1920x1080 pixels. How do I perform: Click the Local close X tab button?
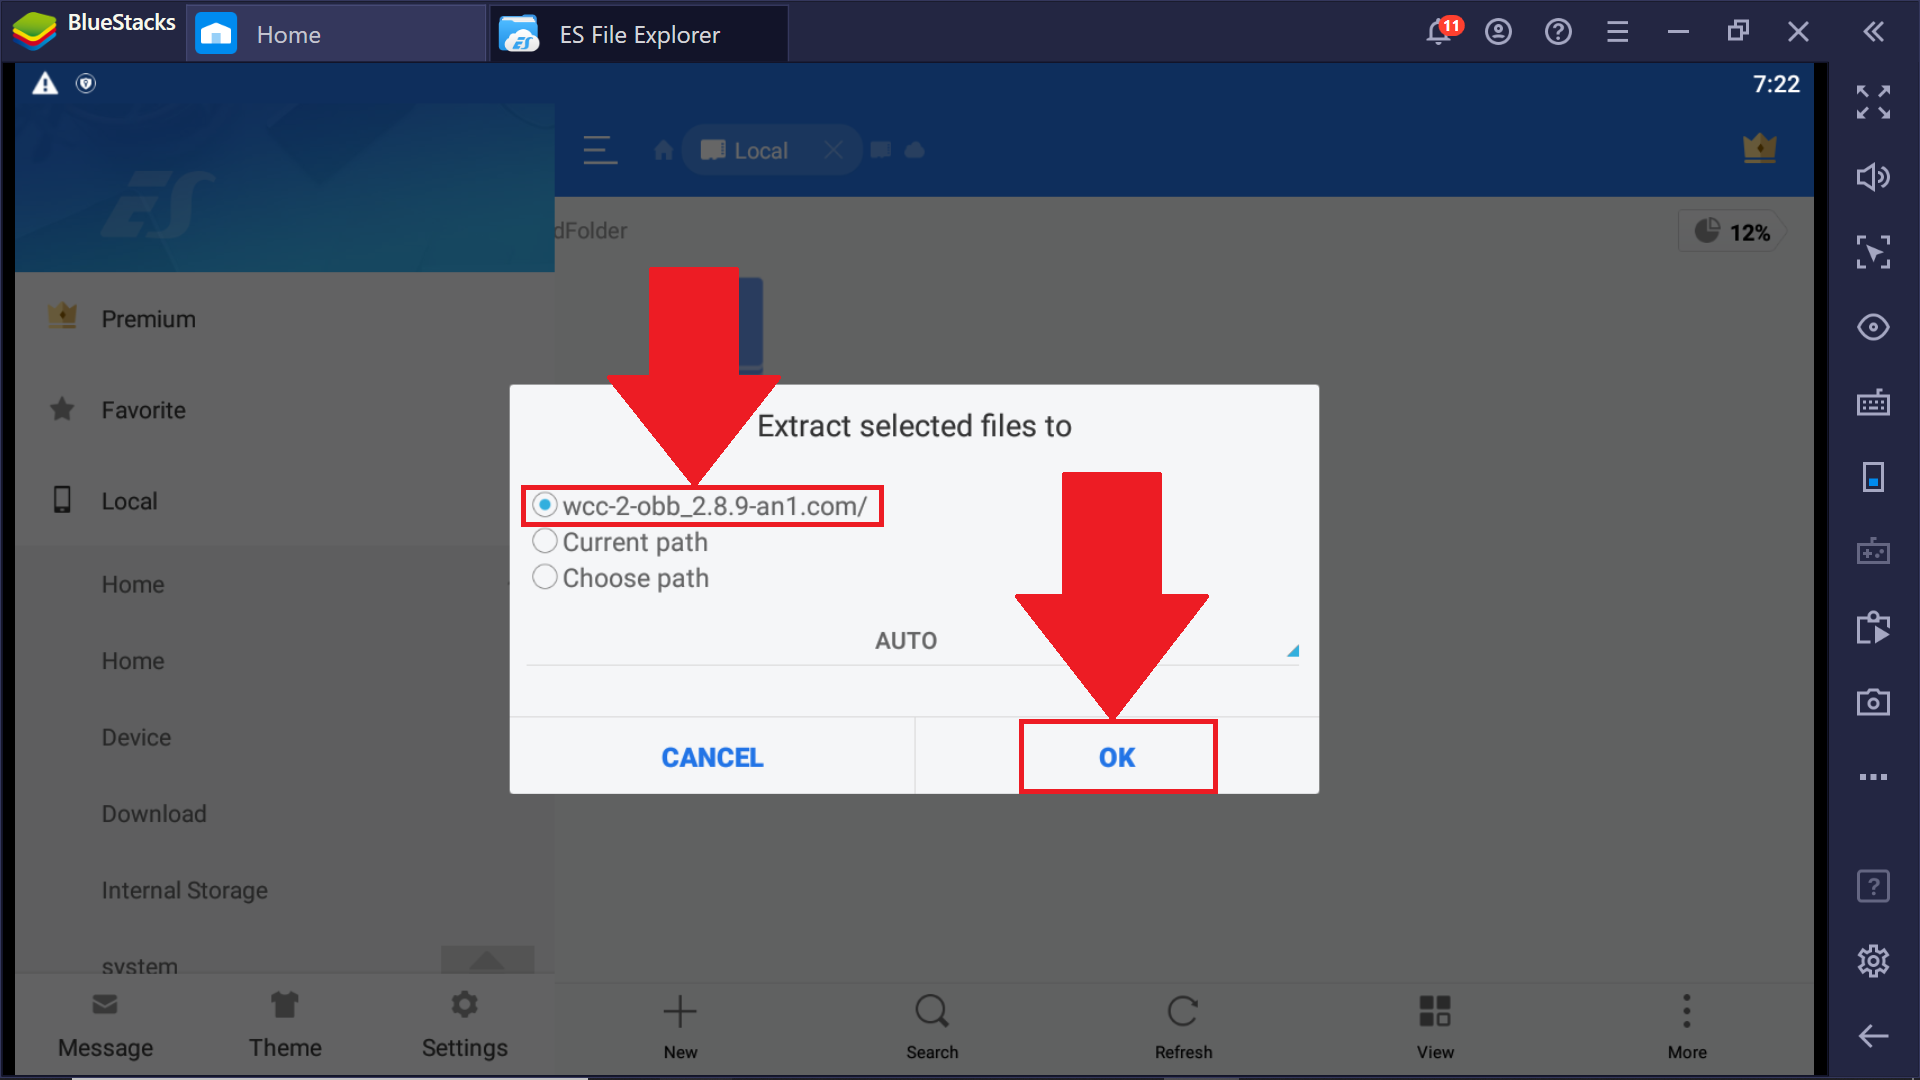point(833,149)
